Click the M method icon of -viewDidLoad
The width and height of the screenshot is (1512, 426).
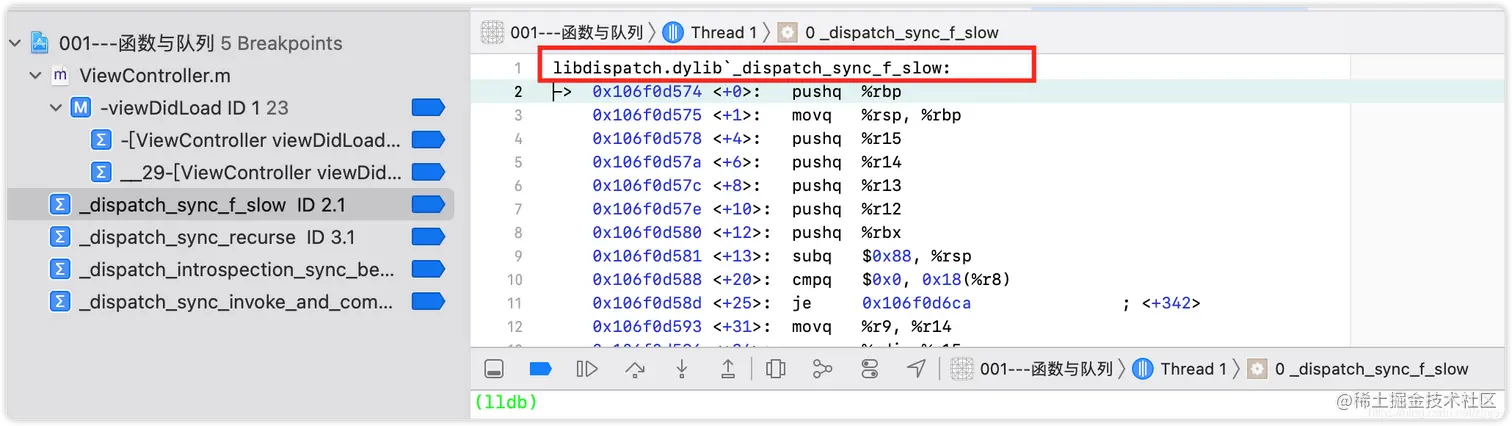pos(81,108)
